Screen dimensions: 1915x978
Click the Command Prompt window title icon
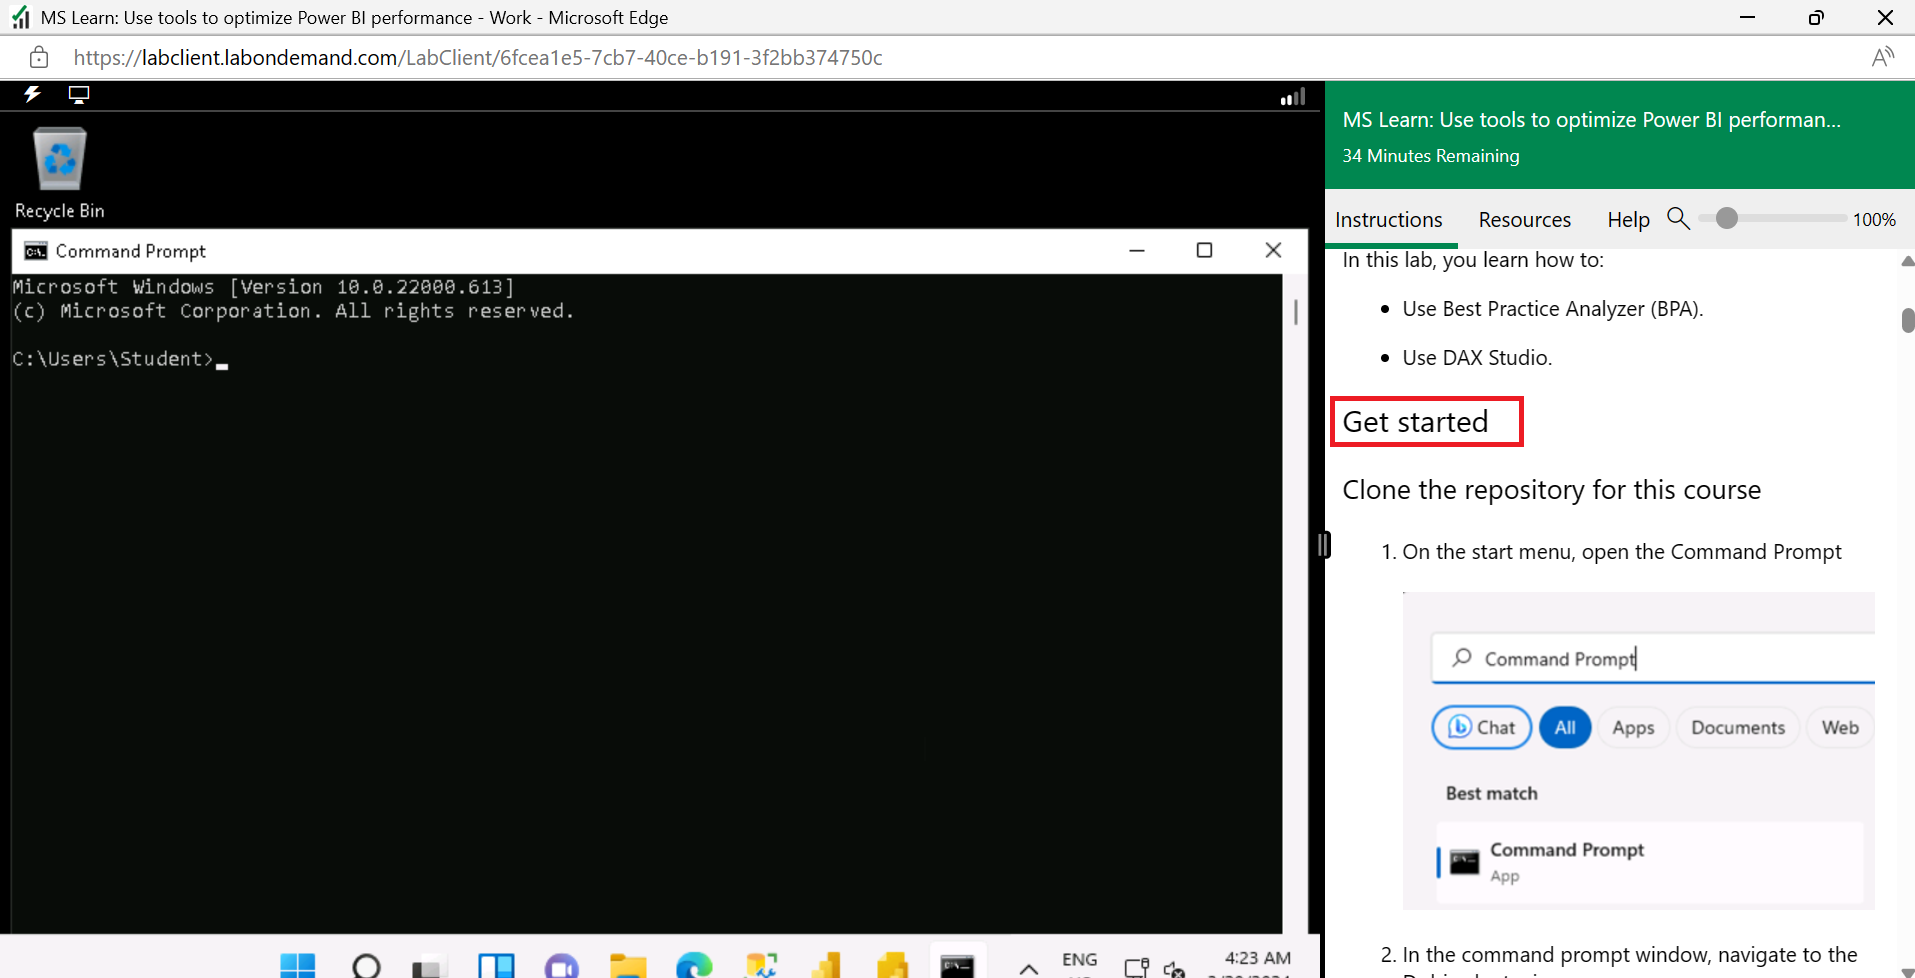36,251
